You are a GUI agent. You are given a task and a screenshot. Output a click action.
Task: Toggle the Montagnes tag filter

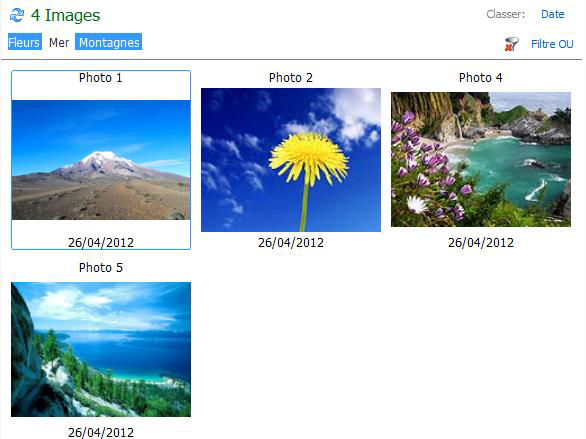tap(109, 42)
